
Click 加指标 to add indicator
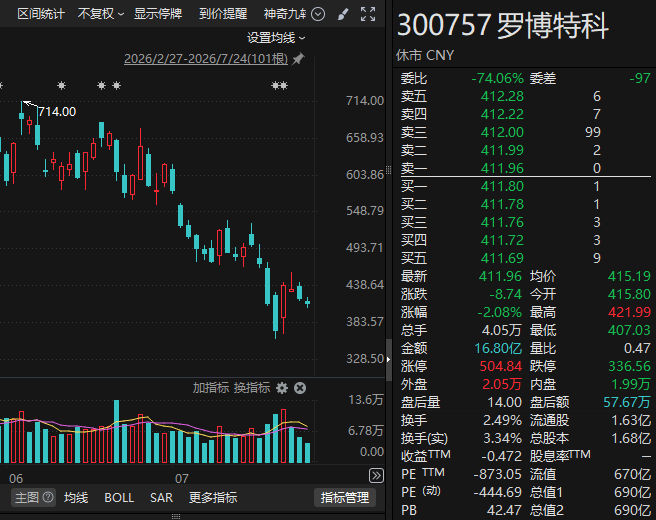(x=210, y=388)
